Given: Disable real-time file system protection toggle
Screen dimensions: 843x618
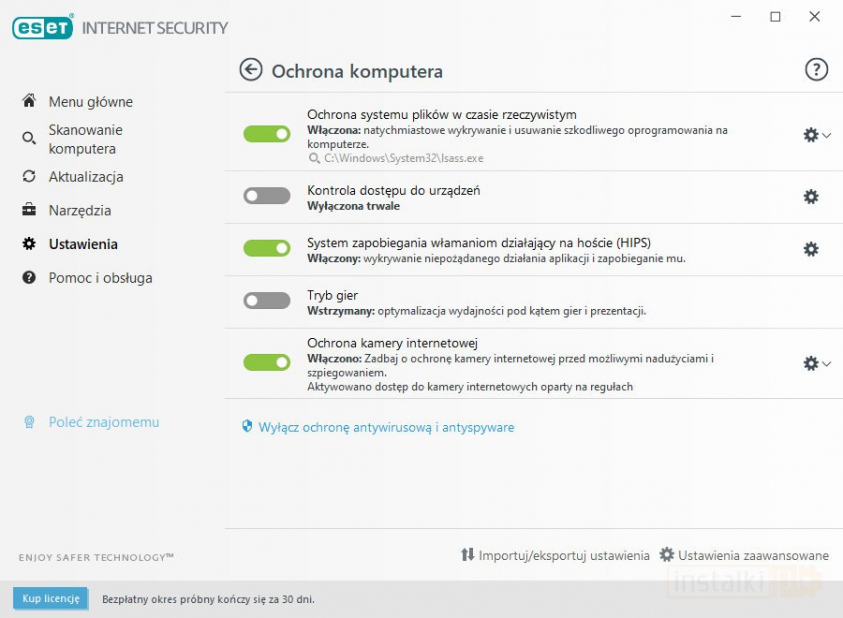Looking at the screenshot, I should coord(267,134).
